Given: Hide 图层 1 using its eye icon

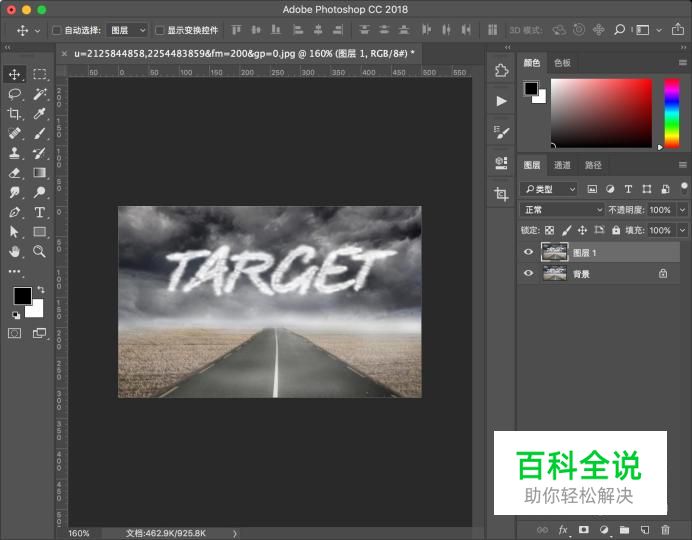Looking at the screenshot, I should [x=529, y=253].
